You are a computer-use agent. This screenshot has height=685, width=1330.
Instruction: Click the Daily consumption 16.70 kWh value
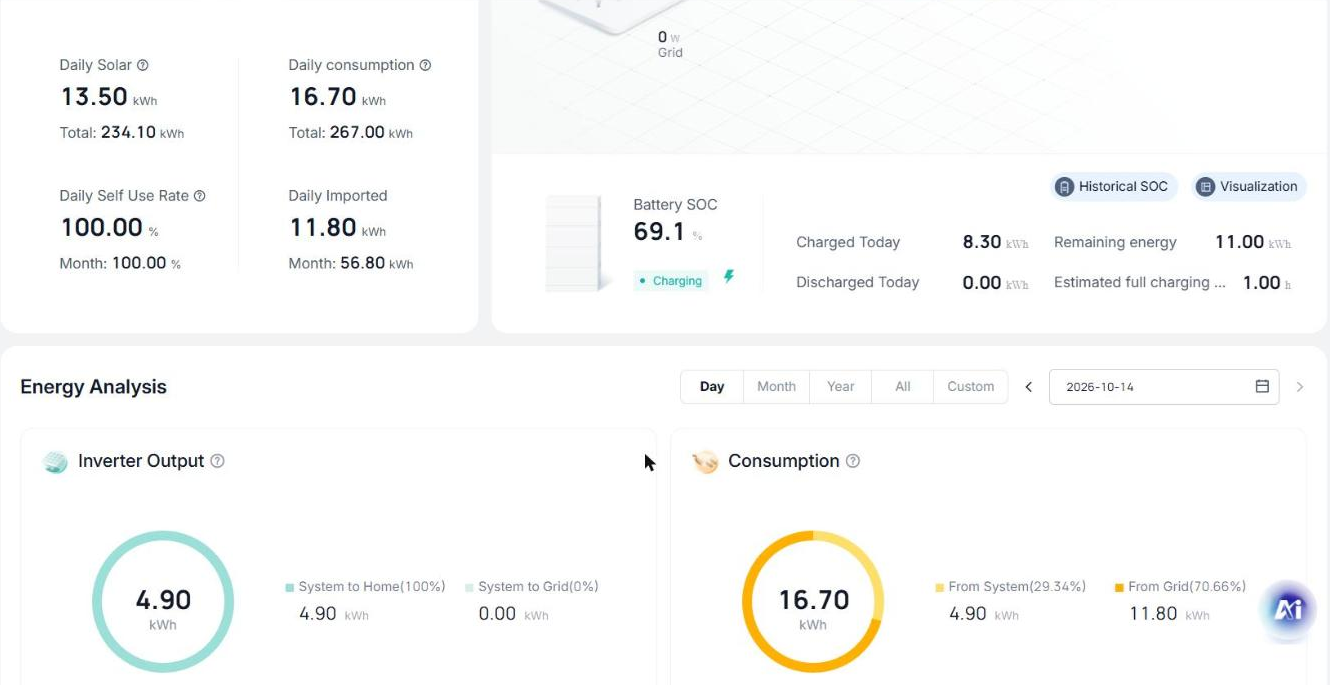[337, 97]
